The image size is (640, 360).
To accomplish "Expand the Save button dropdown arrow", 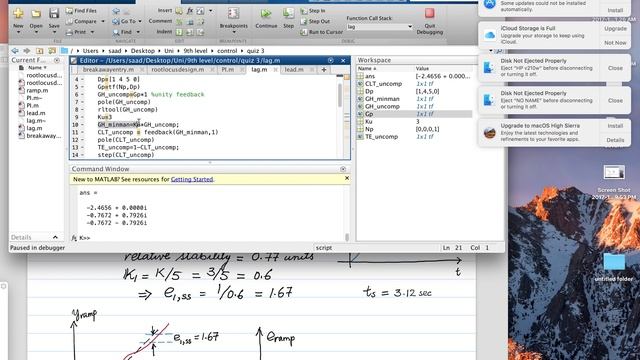I will point(54,32).
